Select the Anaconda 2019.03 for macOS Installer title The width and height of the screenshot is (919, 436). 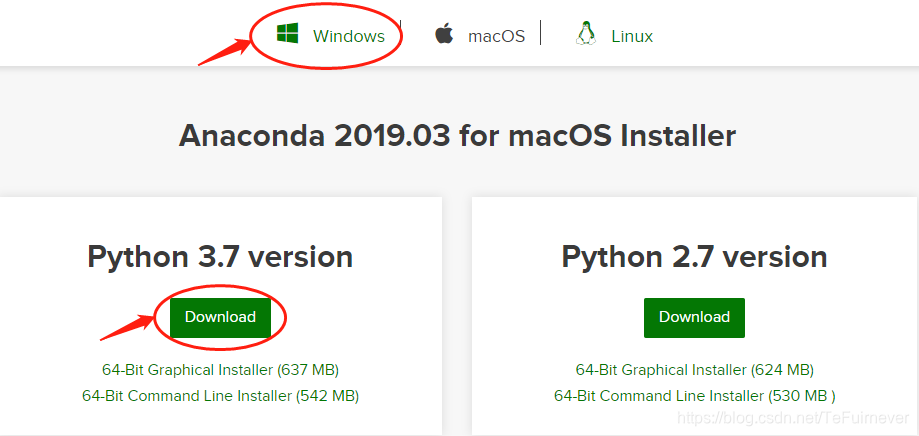tap(457, 136)
